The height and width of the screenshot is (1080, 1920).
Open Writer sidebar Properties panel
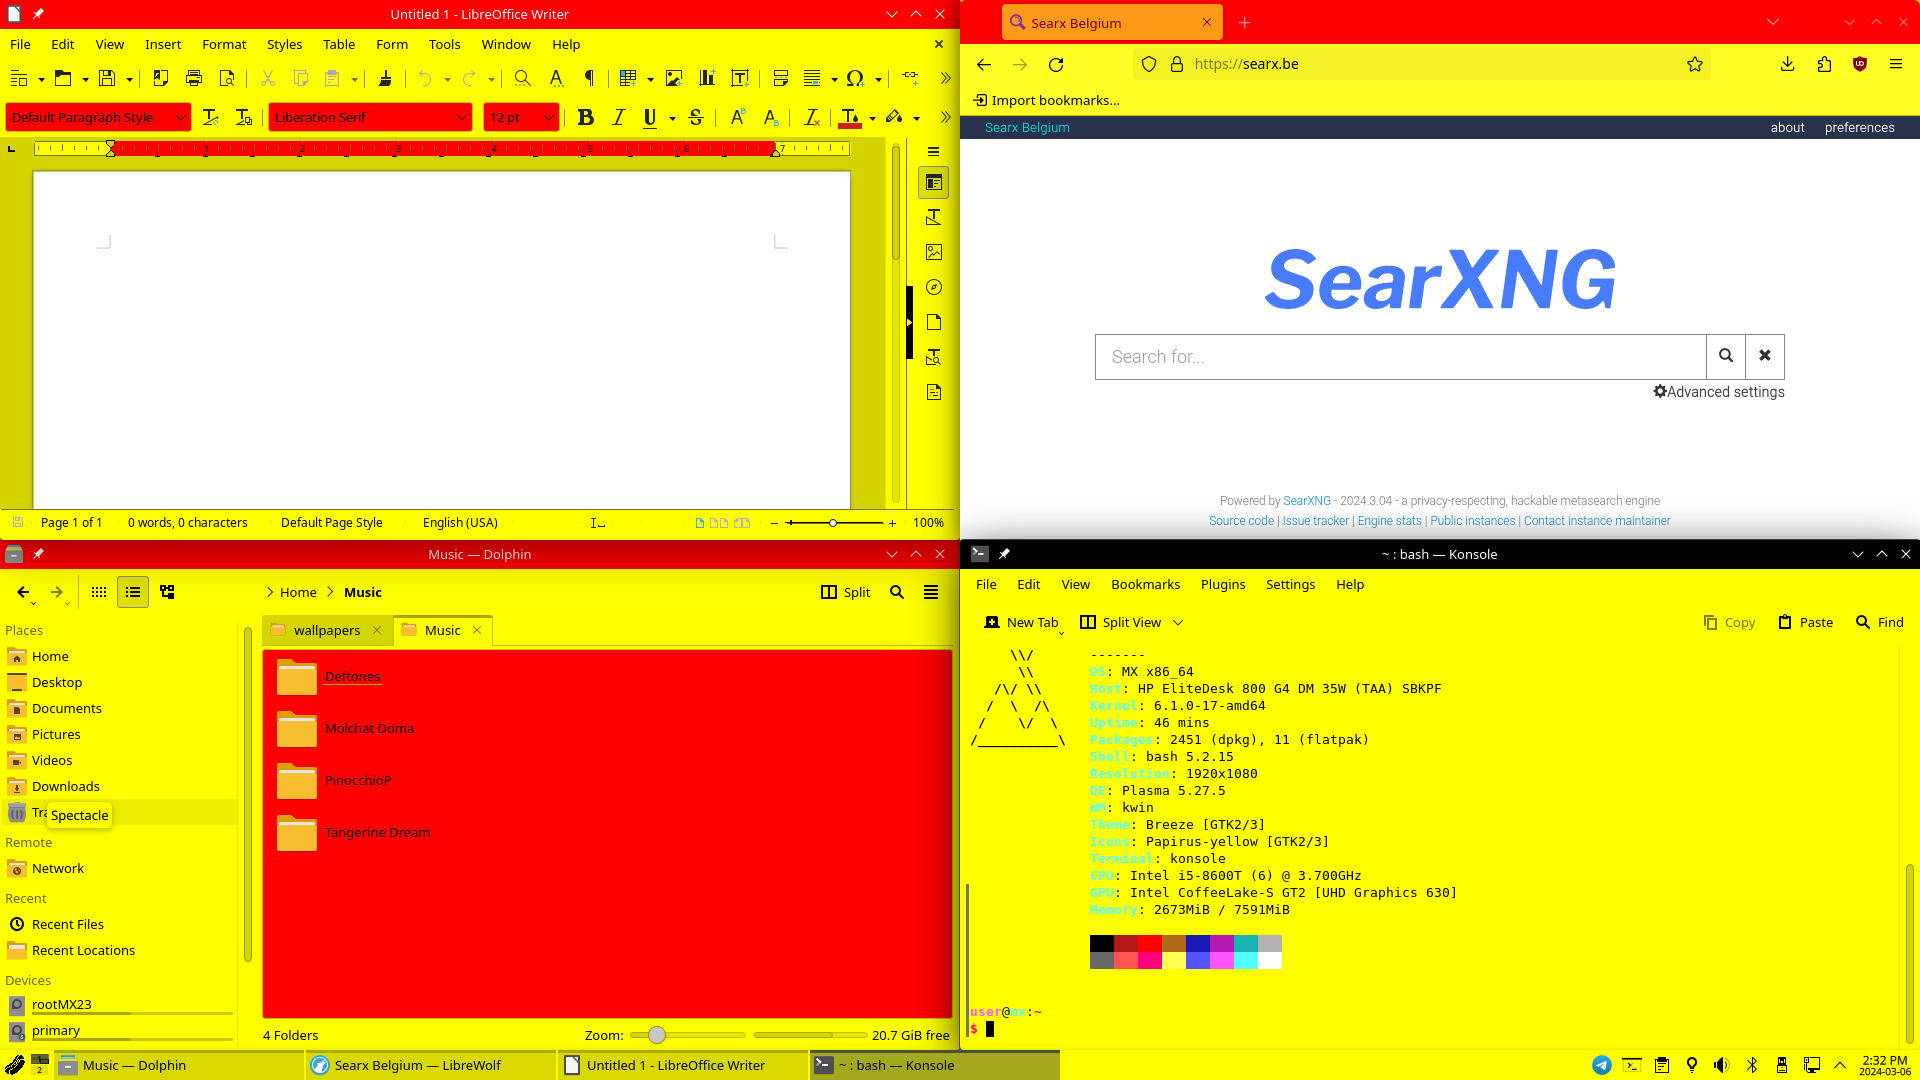[x=934, y=183]
